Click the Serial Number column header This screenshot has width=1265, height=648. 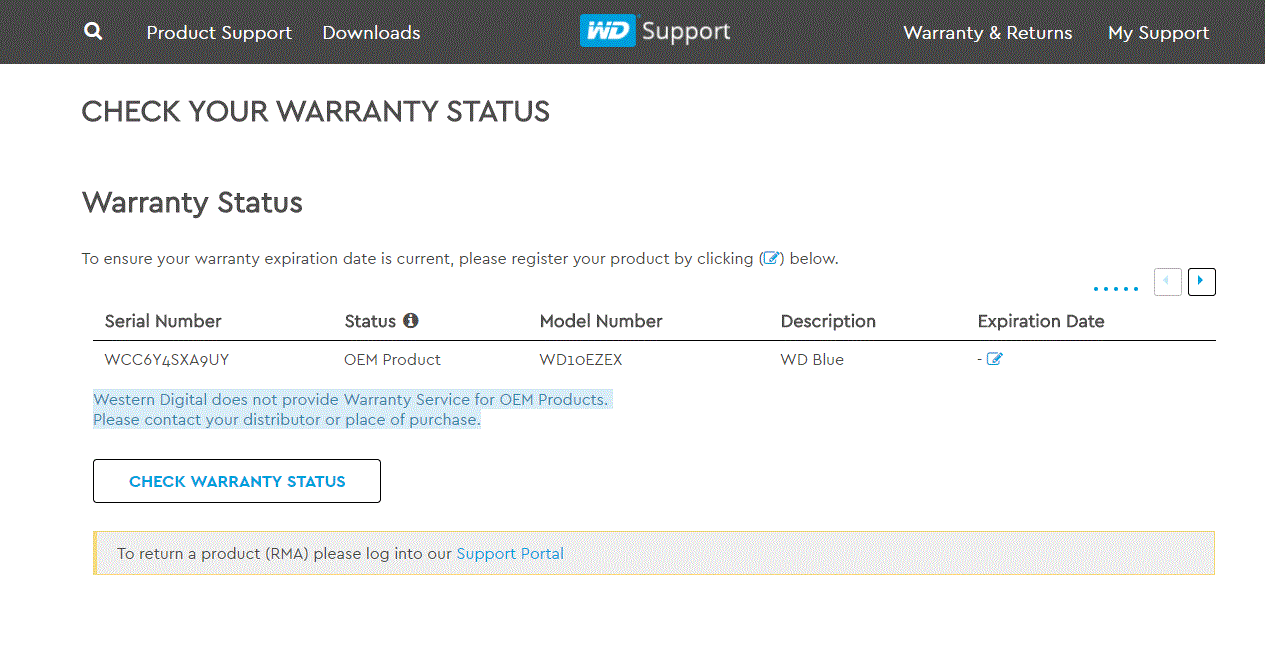pos(163,321)
